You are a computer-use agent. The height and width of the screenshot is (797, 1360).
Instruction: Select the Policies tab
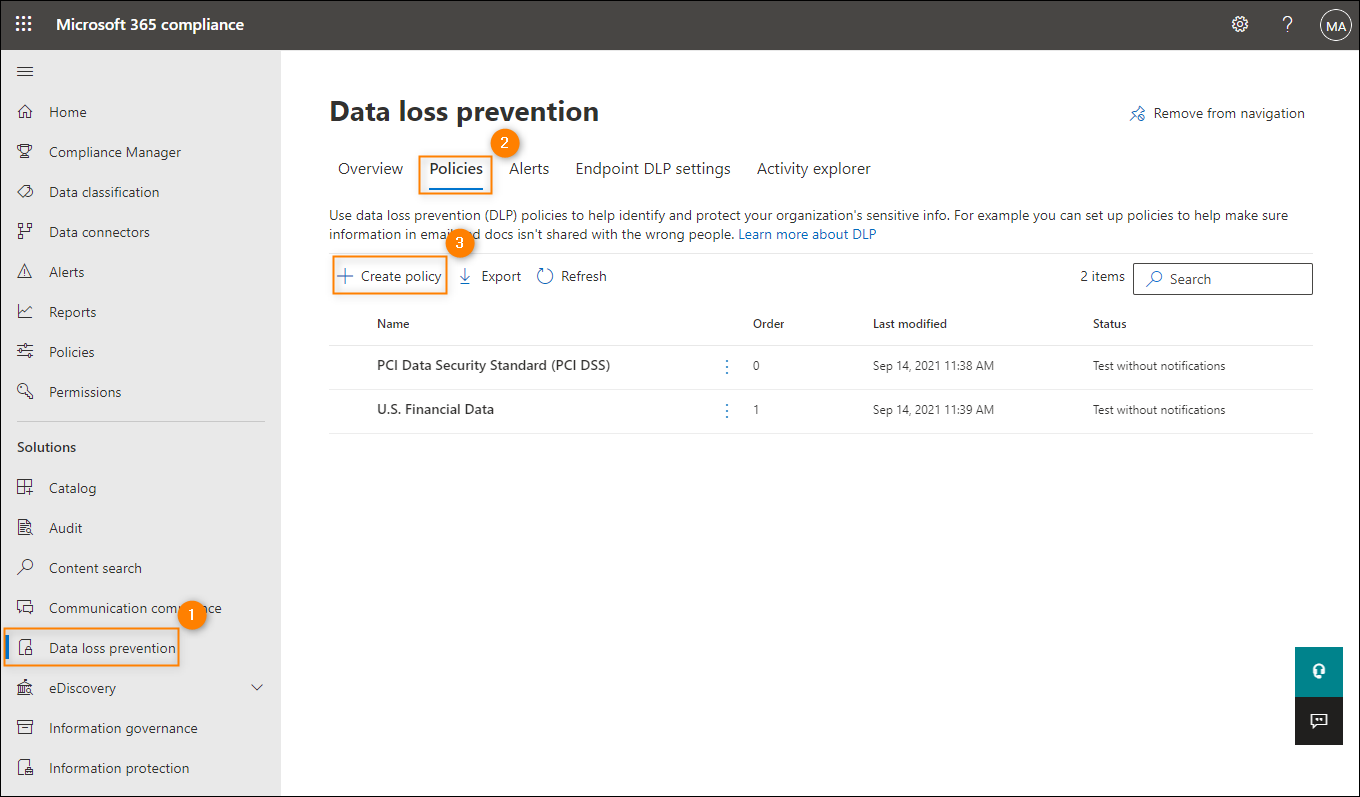[x=456, y=169]
